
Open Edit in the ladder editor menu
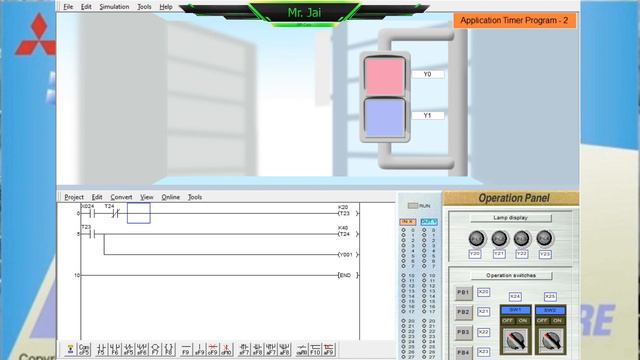pos(97,197)
